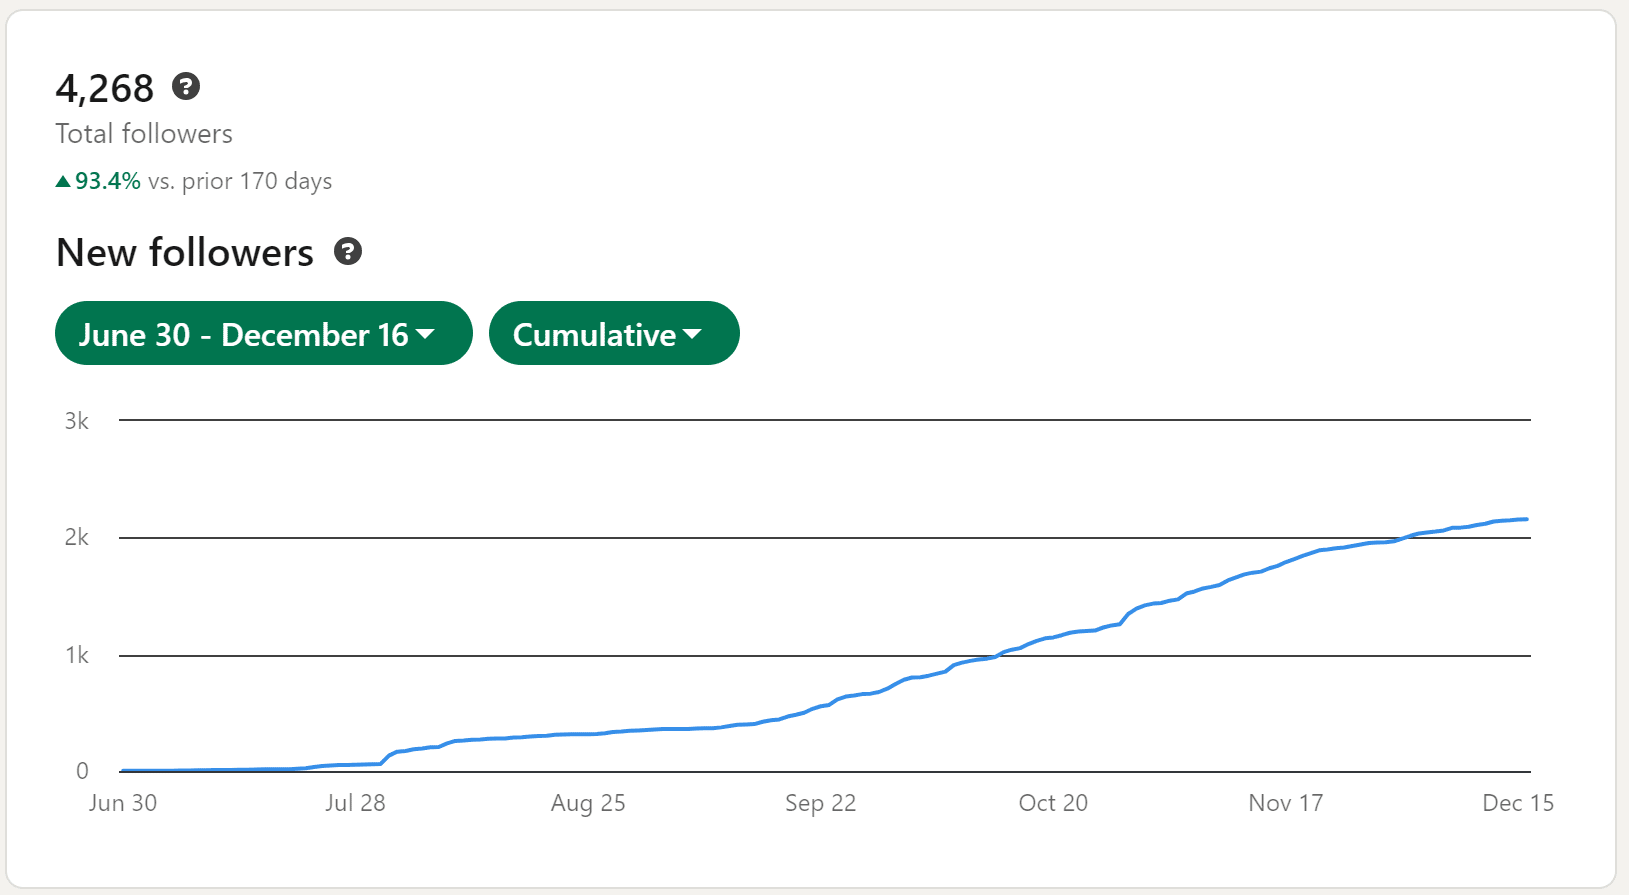Open the June 30 - December 16 date dropdown
Viewport: 1629px width, 895px height.
click(243, 334)
